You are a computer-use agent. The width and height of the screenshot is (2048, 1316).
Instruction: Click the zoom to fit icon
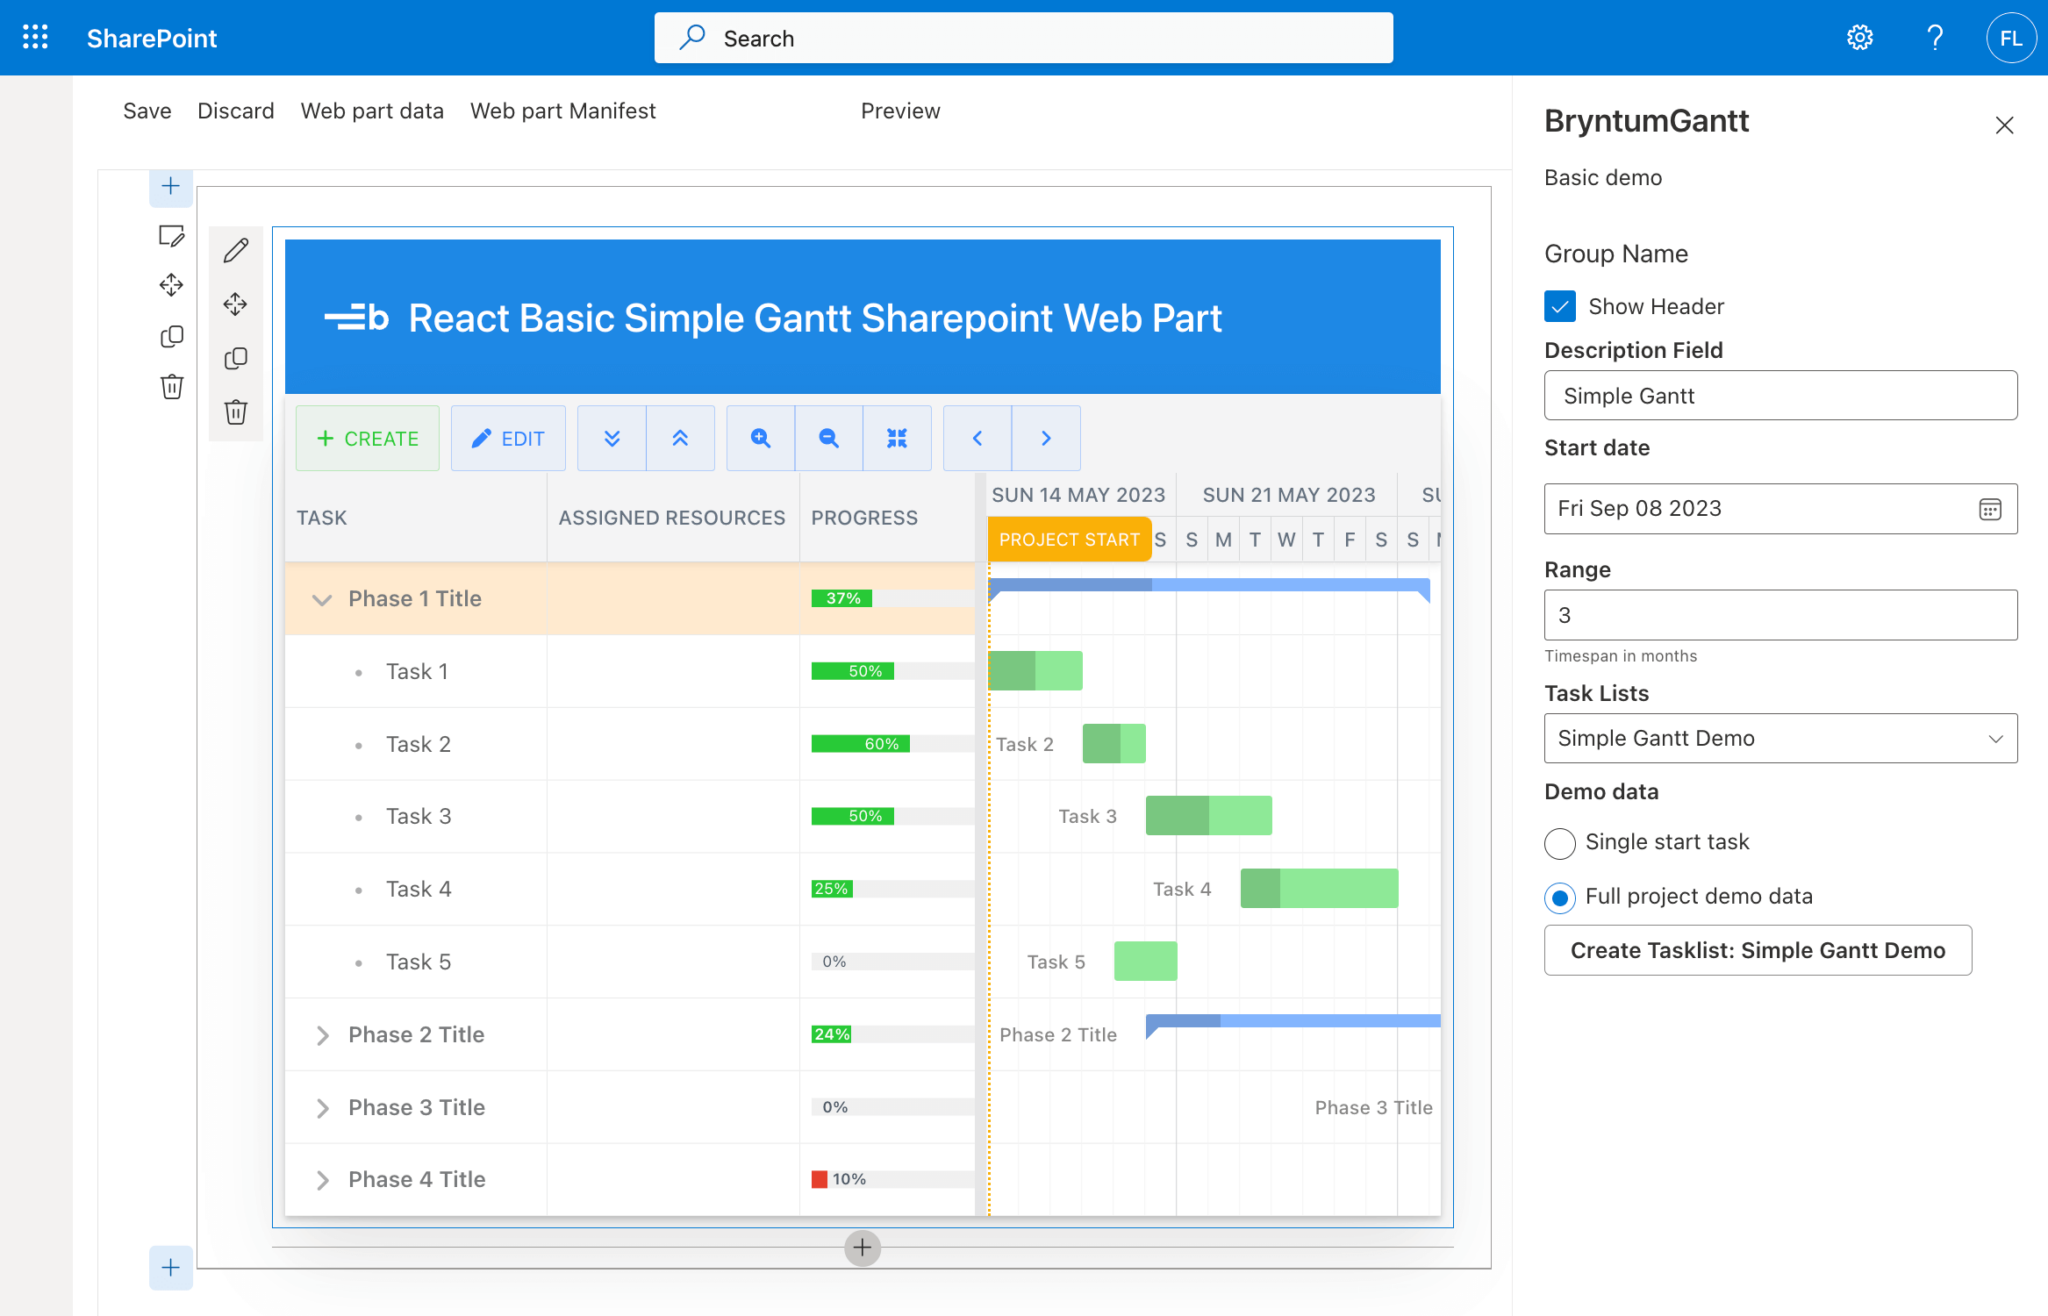(896, 438)
